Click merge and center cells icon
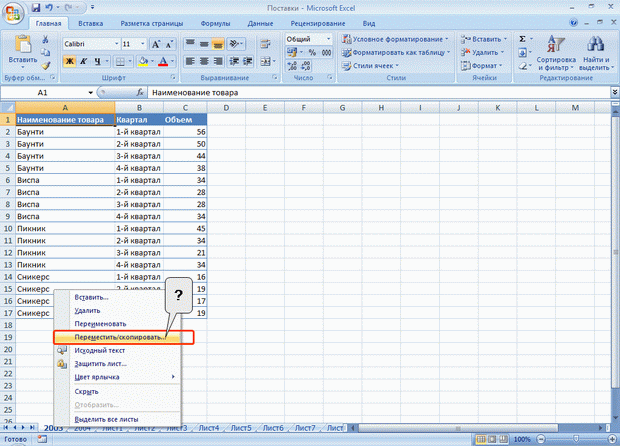Screen dimensions: 620x446 [x=265, y=61]
